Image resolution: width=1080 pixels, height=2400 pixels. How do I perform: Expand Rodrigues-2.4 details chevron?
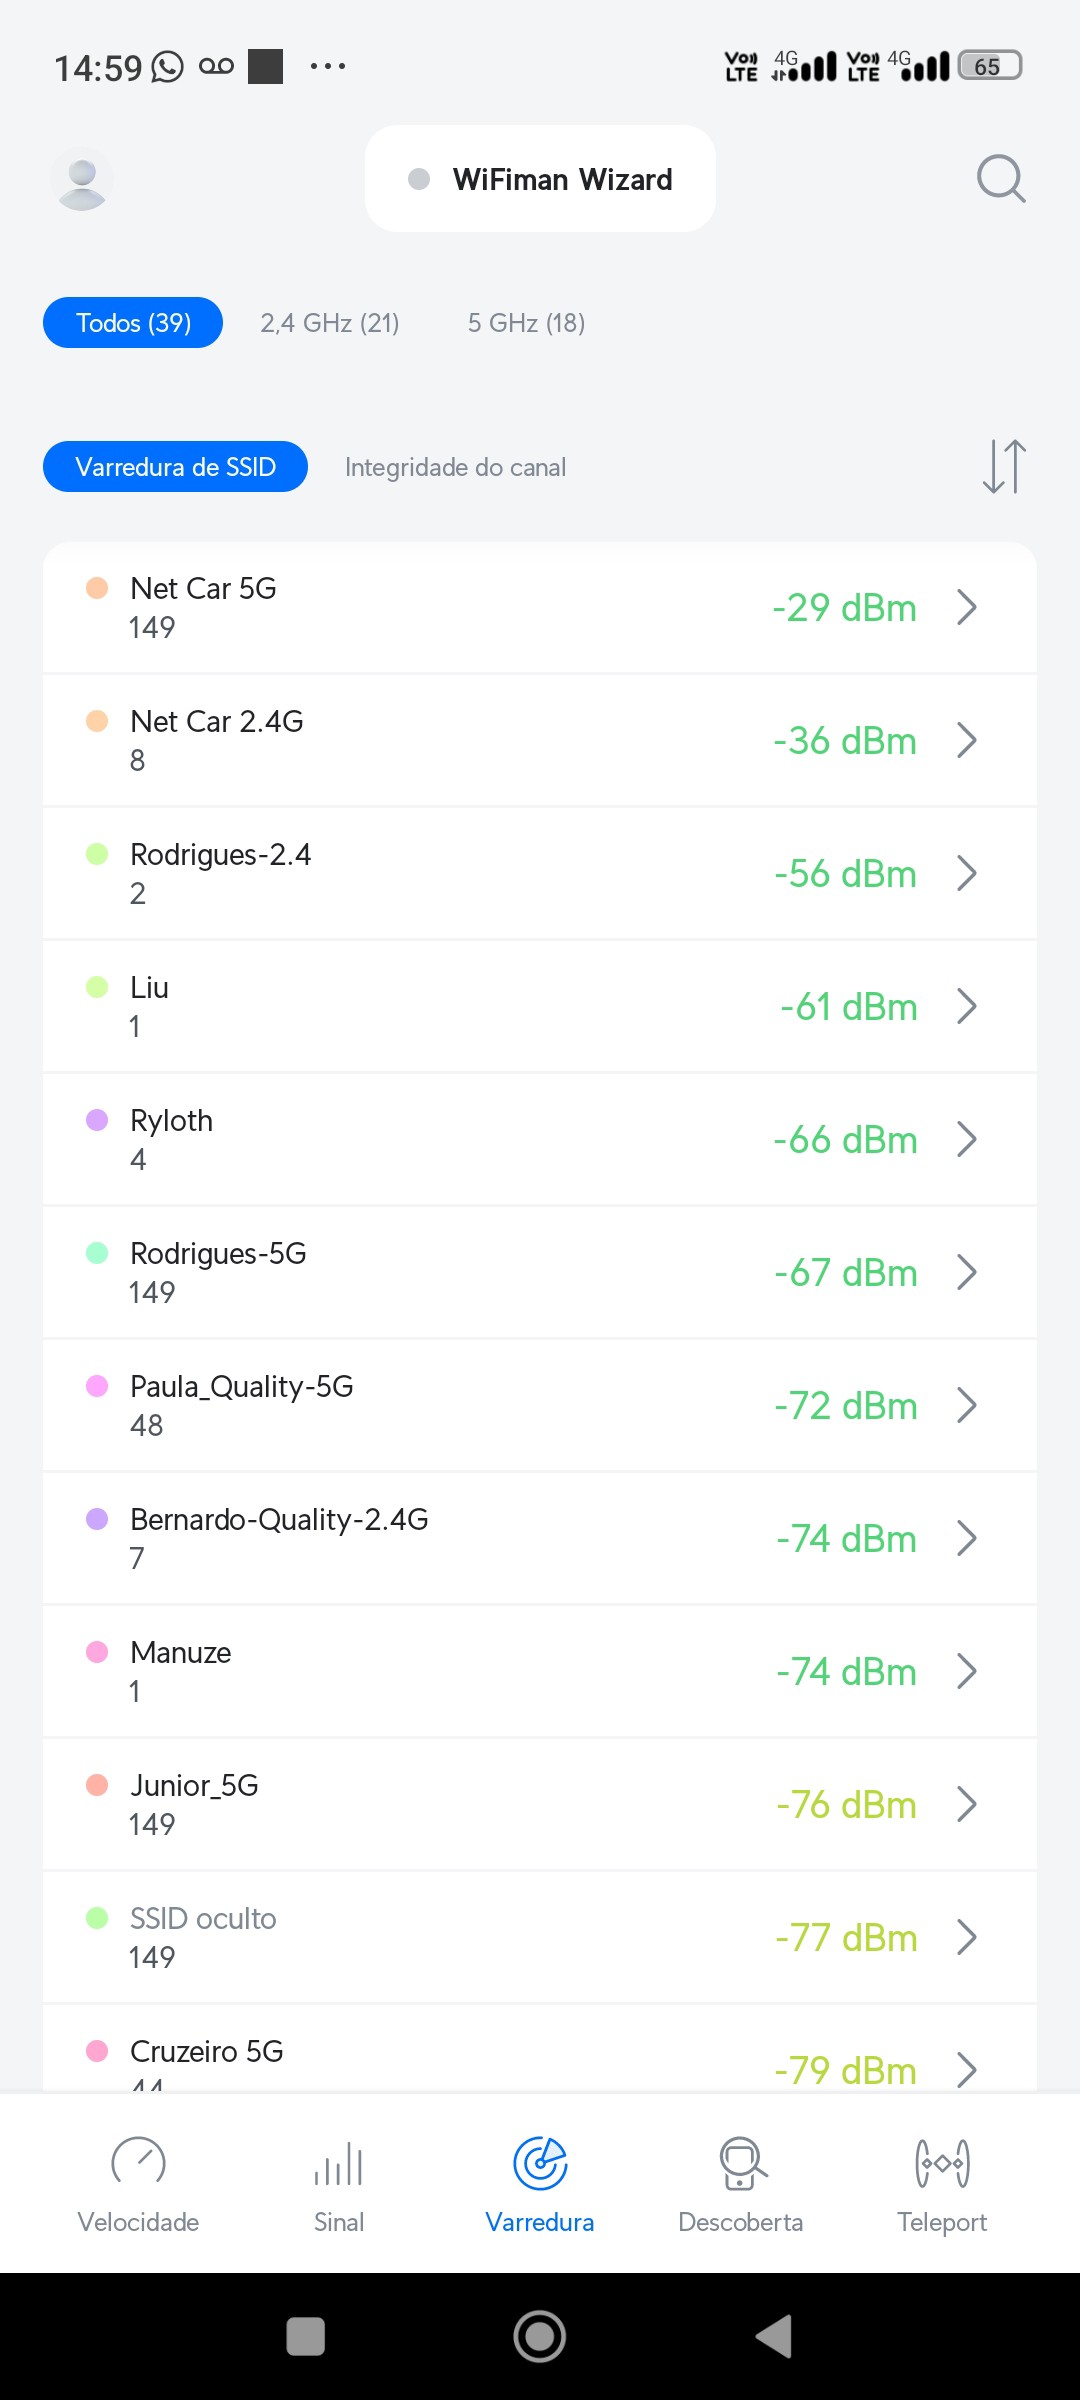tap(966, 873)
